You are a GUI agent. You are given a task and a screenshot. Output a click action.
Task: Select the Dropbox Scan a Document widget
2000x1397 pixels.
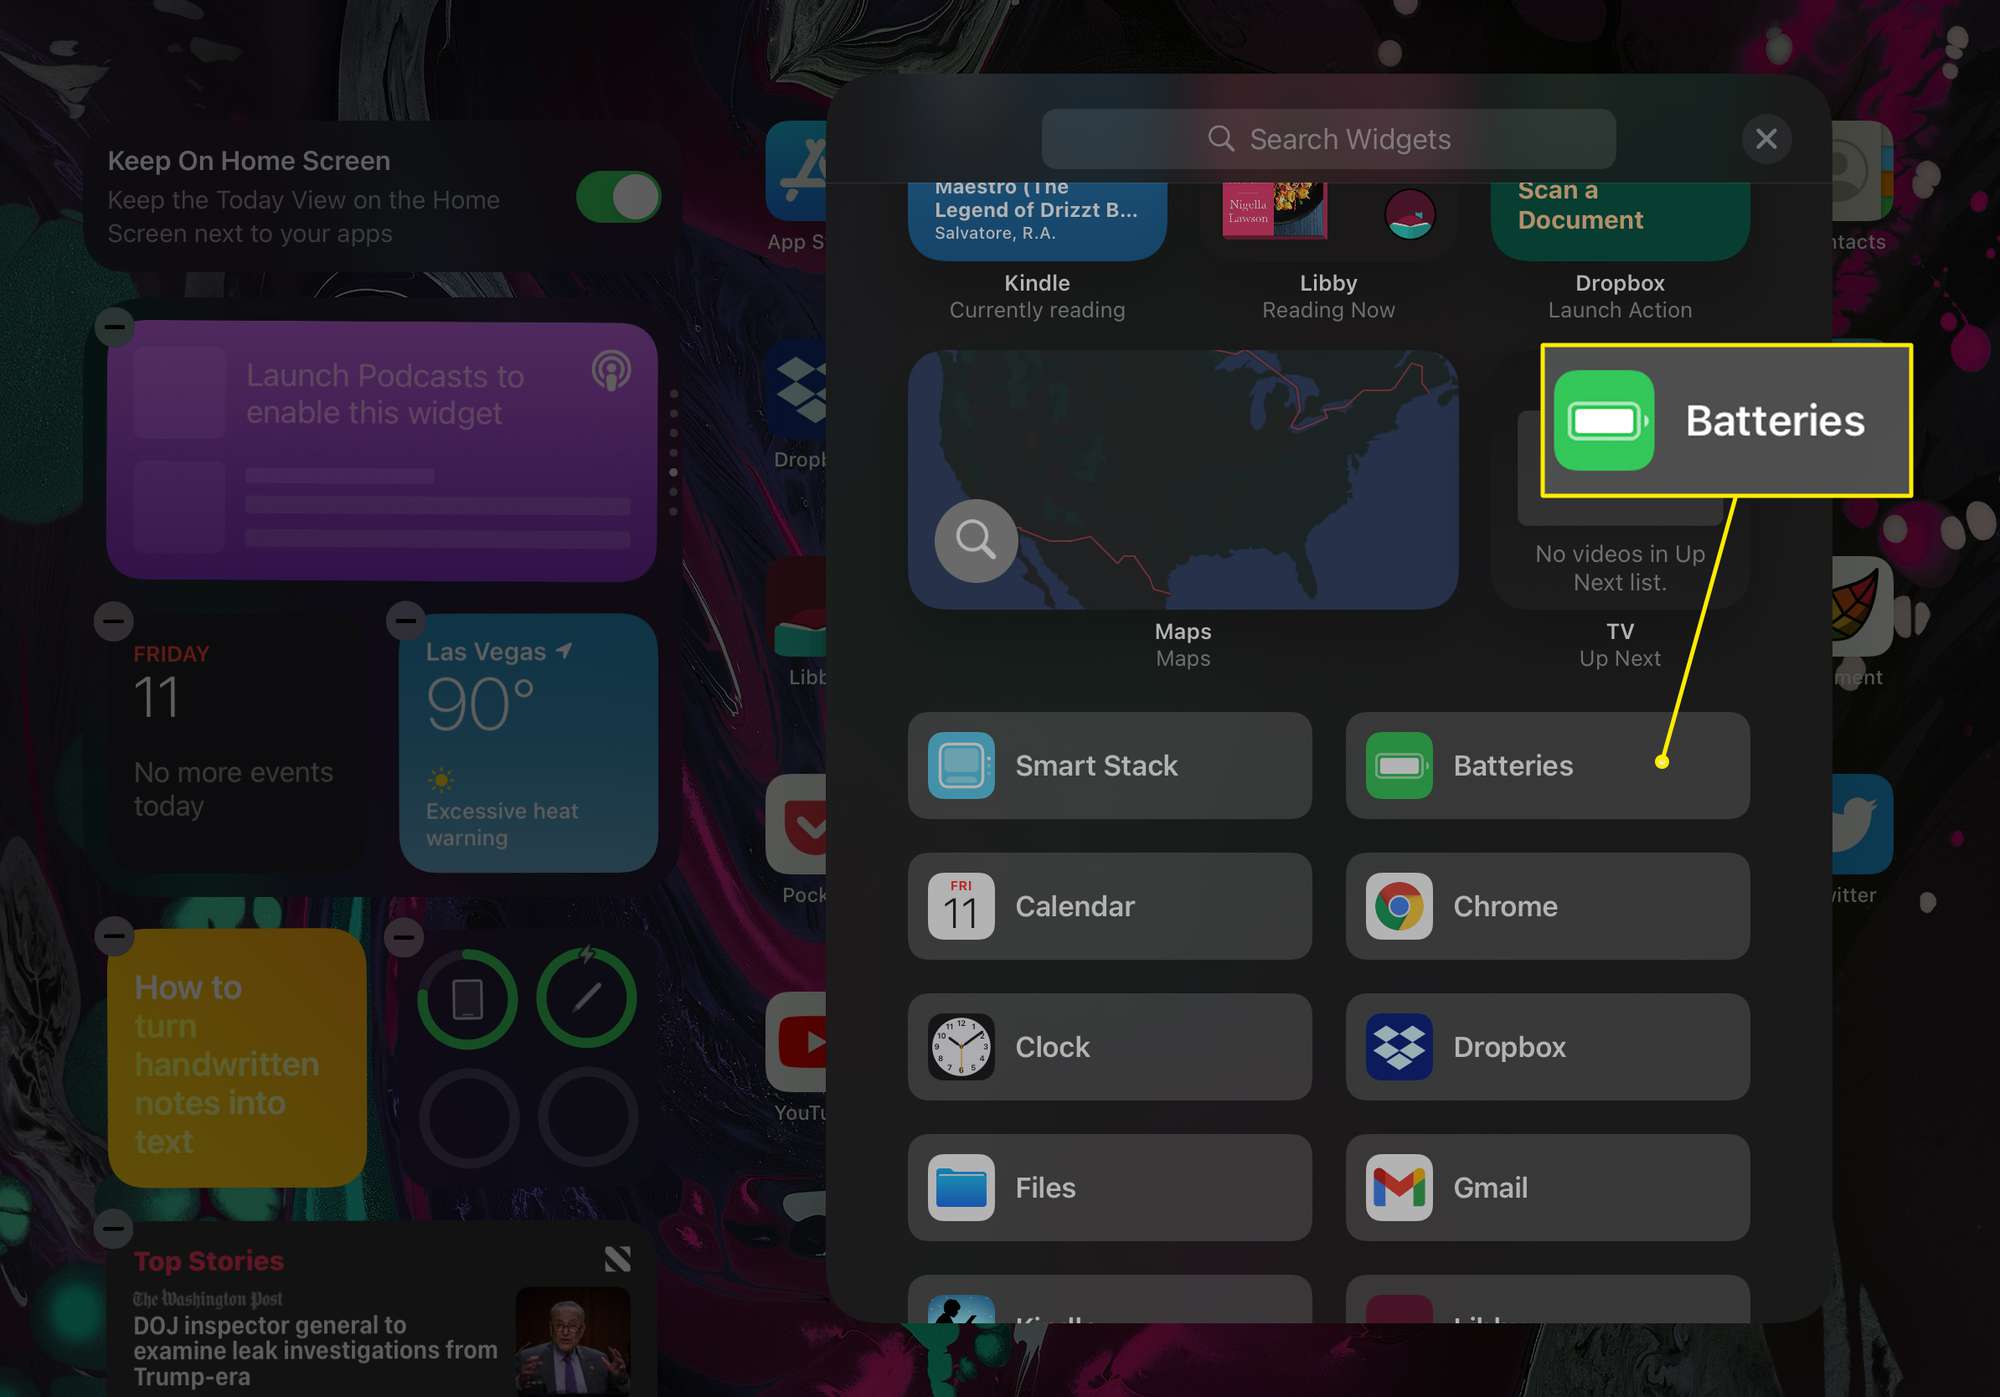[1620, 221]
